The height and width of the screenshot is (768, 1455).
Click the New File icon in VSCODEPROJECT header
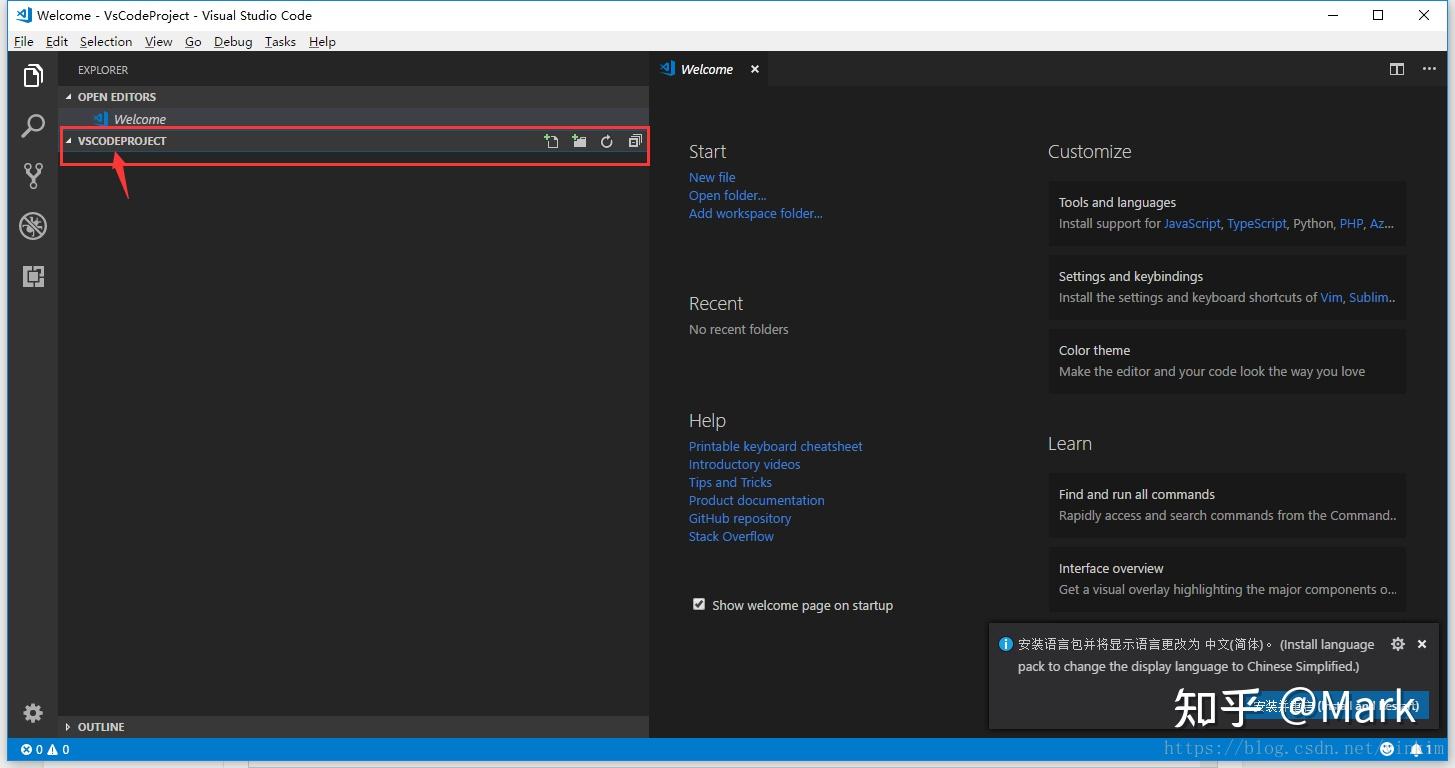tap(551, 141)
